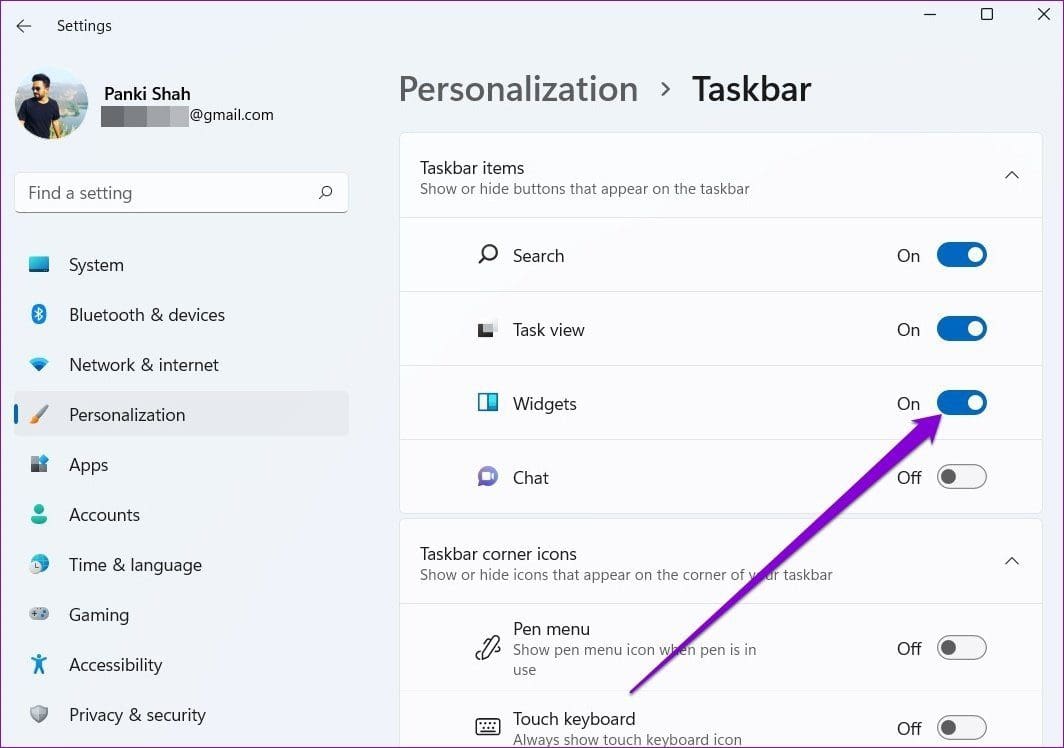Image resolution: width=1064 pixels, height=748 pixels.
Task: Open Personalization from the breadcrumb
Action: [x=518, y=89]
